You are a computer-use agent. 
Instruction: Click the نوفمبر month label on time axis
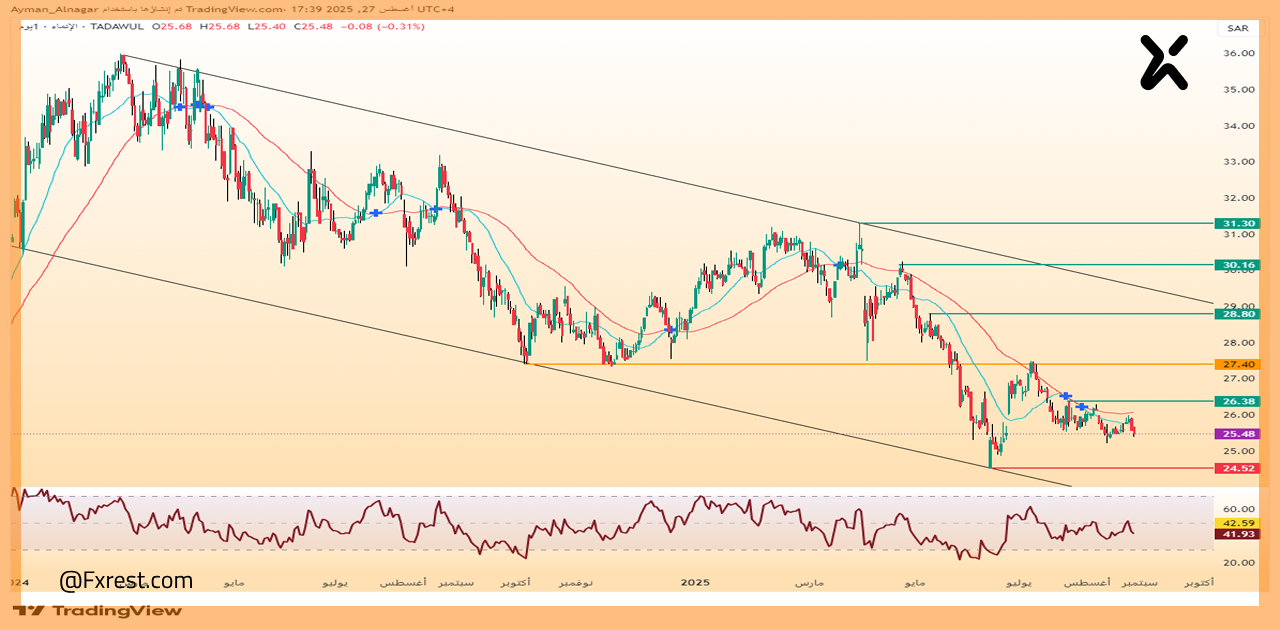click(575, 582)
